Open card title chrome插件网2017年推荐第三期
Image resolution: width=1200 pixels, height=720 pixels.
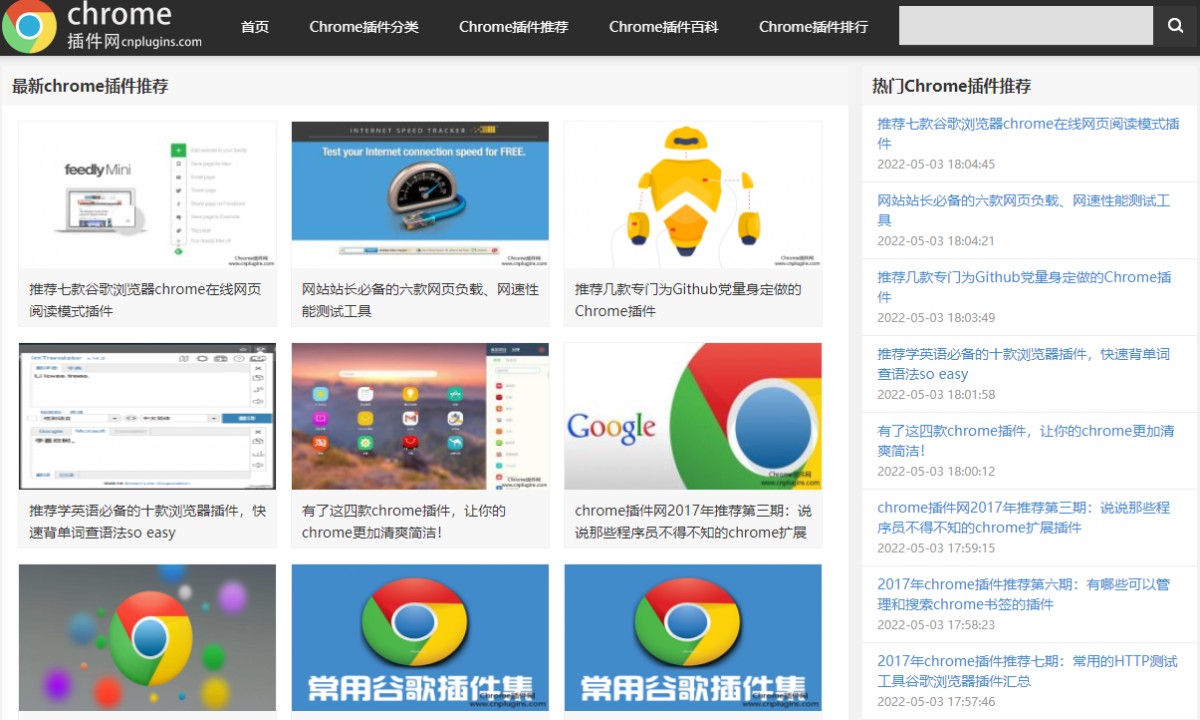pyautogui.click(x=693, y=522)
